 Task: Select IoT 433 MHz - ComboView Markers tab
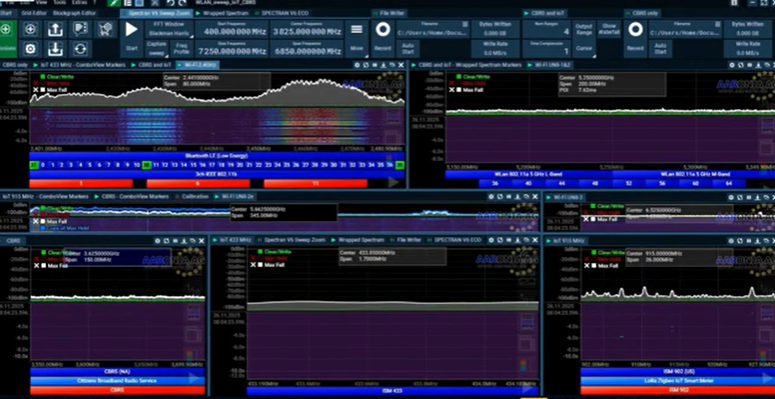point(81,65)
